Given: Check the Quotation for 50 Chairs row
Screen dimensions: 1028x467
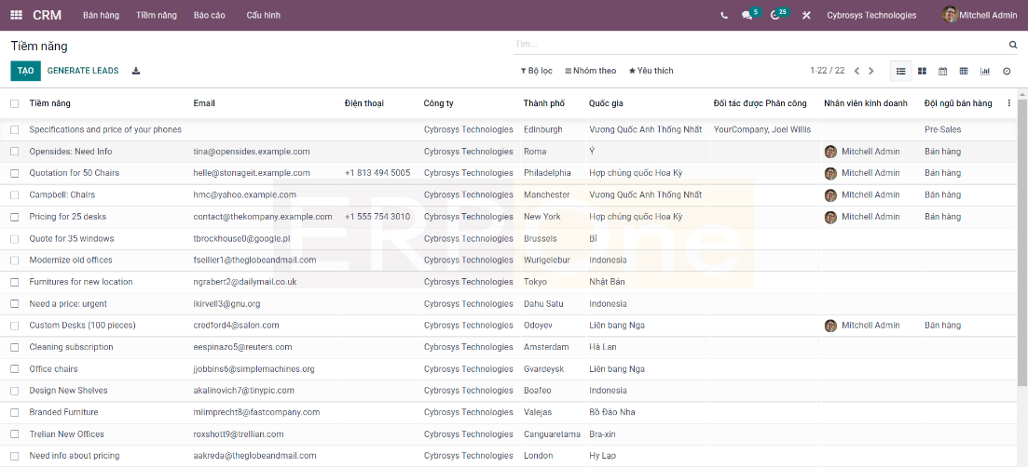Looking at the screenshot, I should click(14, 173).
